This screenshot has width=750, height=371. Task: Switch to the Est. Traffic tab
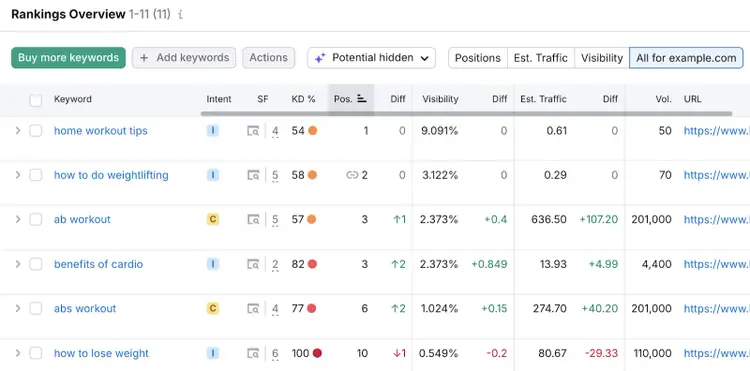click(540, 58)
